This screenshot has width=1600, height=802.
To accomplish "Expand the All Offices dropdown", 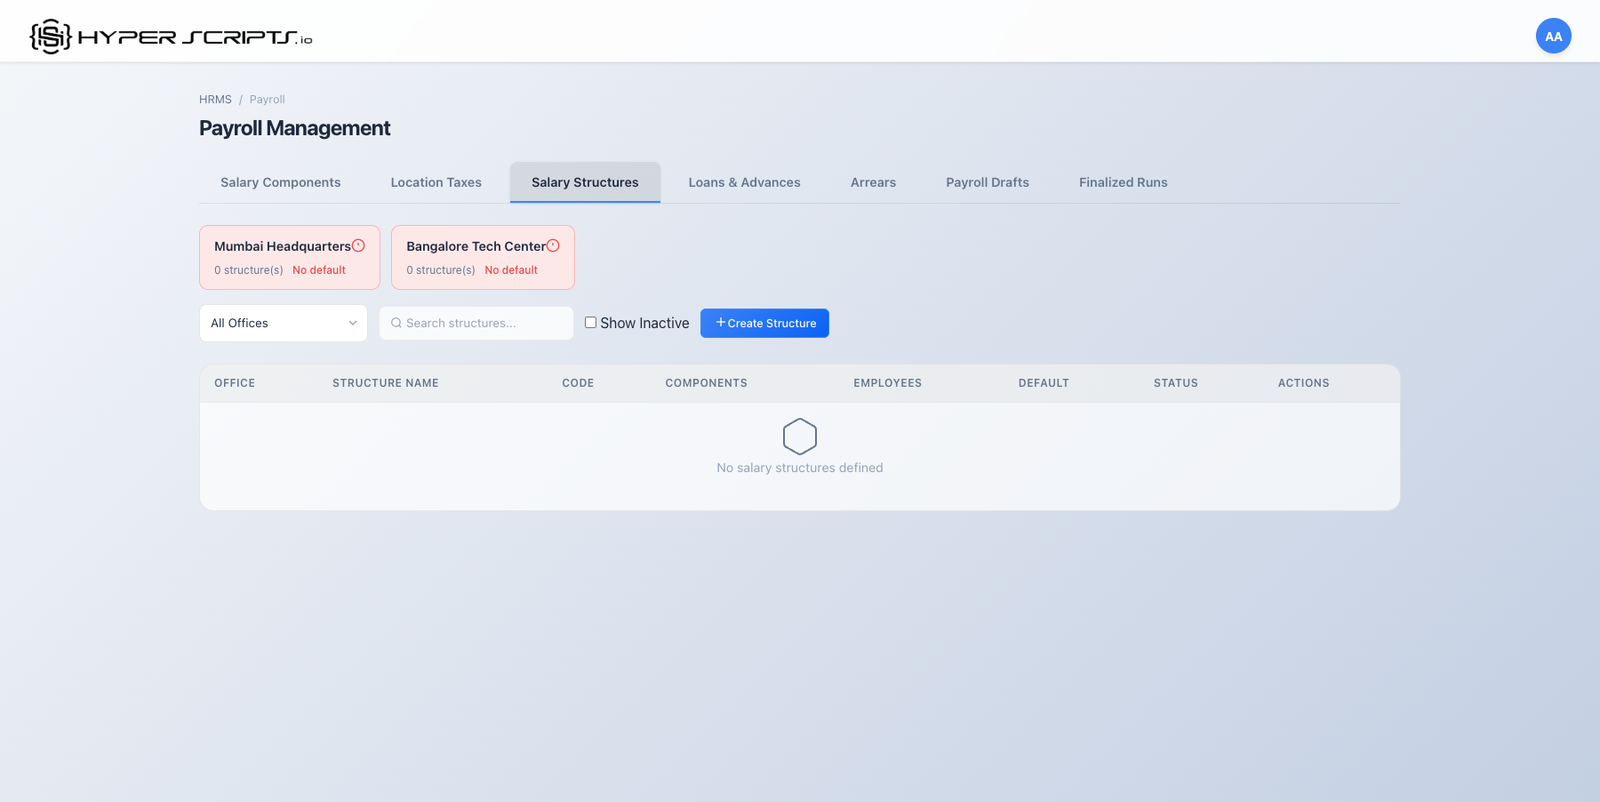I will [283, 323].
